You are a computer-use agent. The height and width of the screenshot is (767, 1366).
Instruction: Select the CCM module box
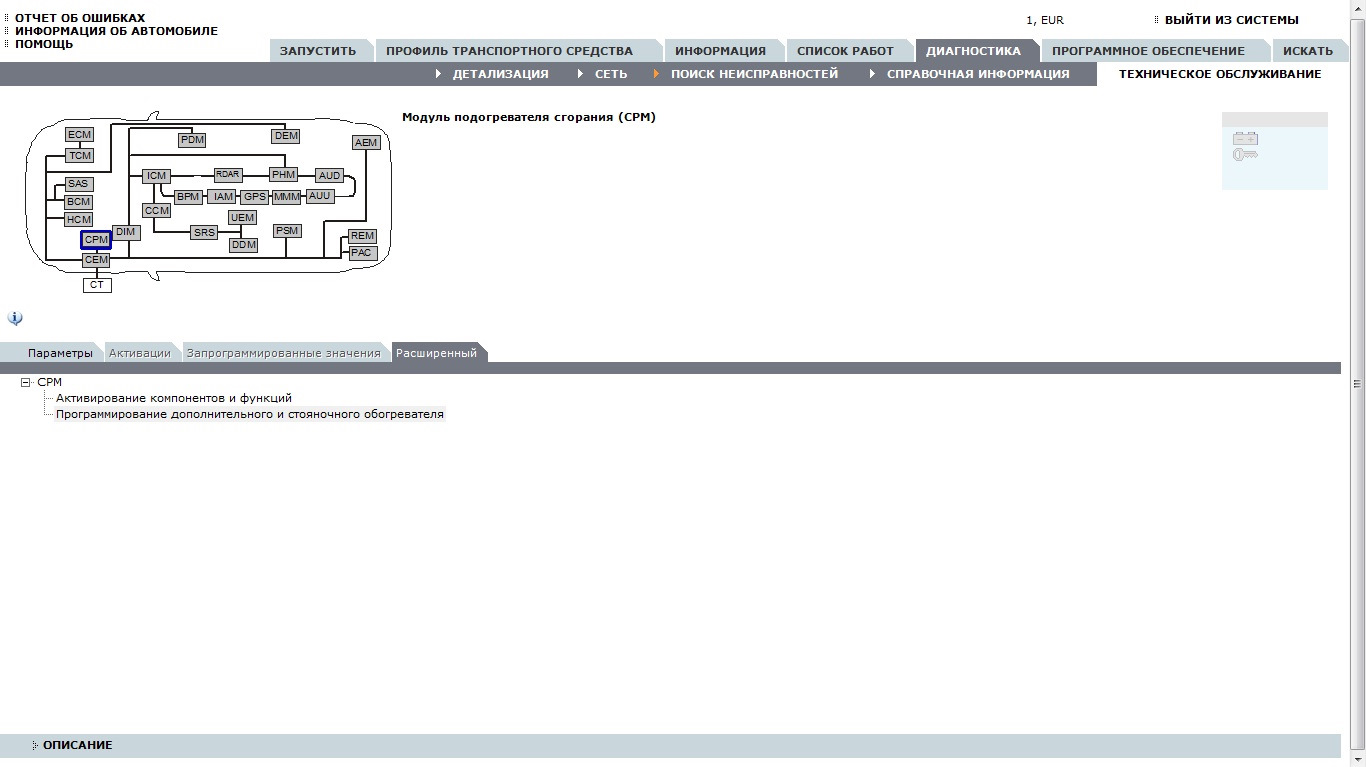pyautogui.click(x=157, y=211)
